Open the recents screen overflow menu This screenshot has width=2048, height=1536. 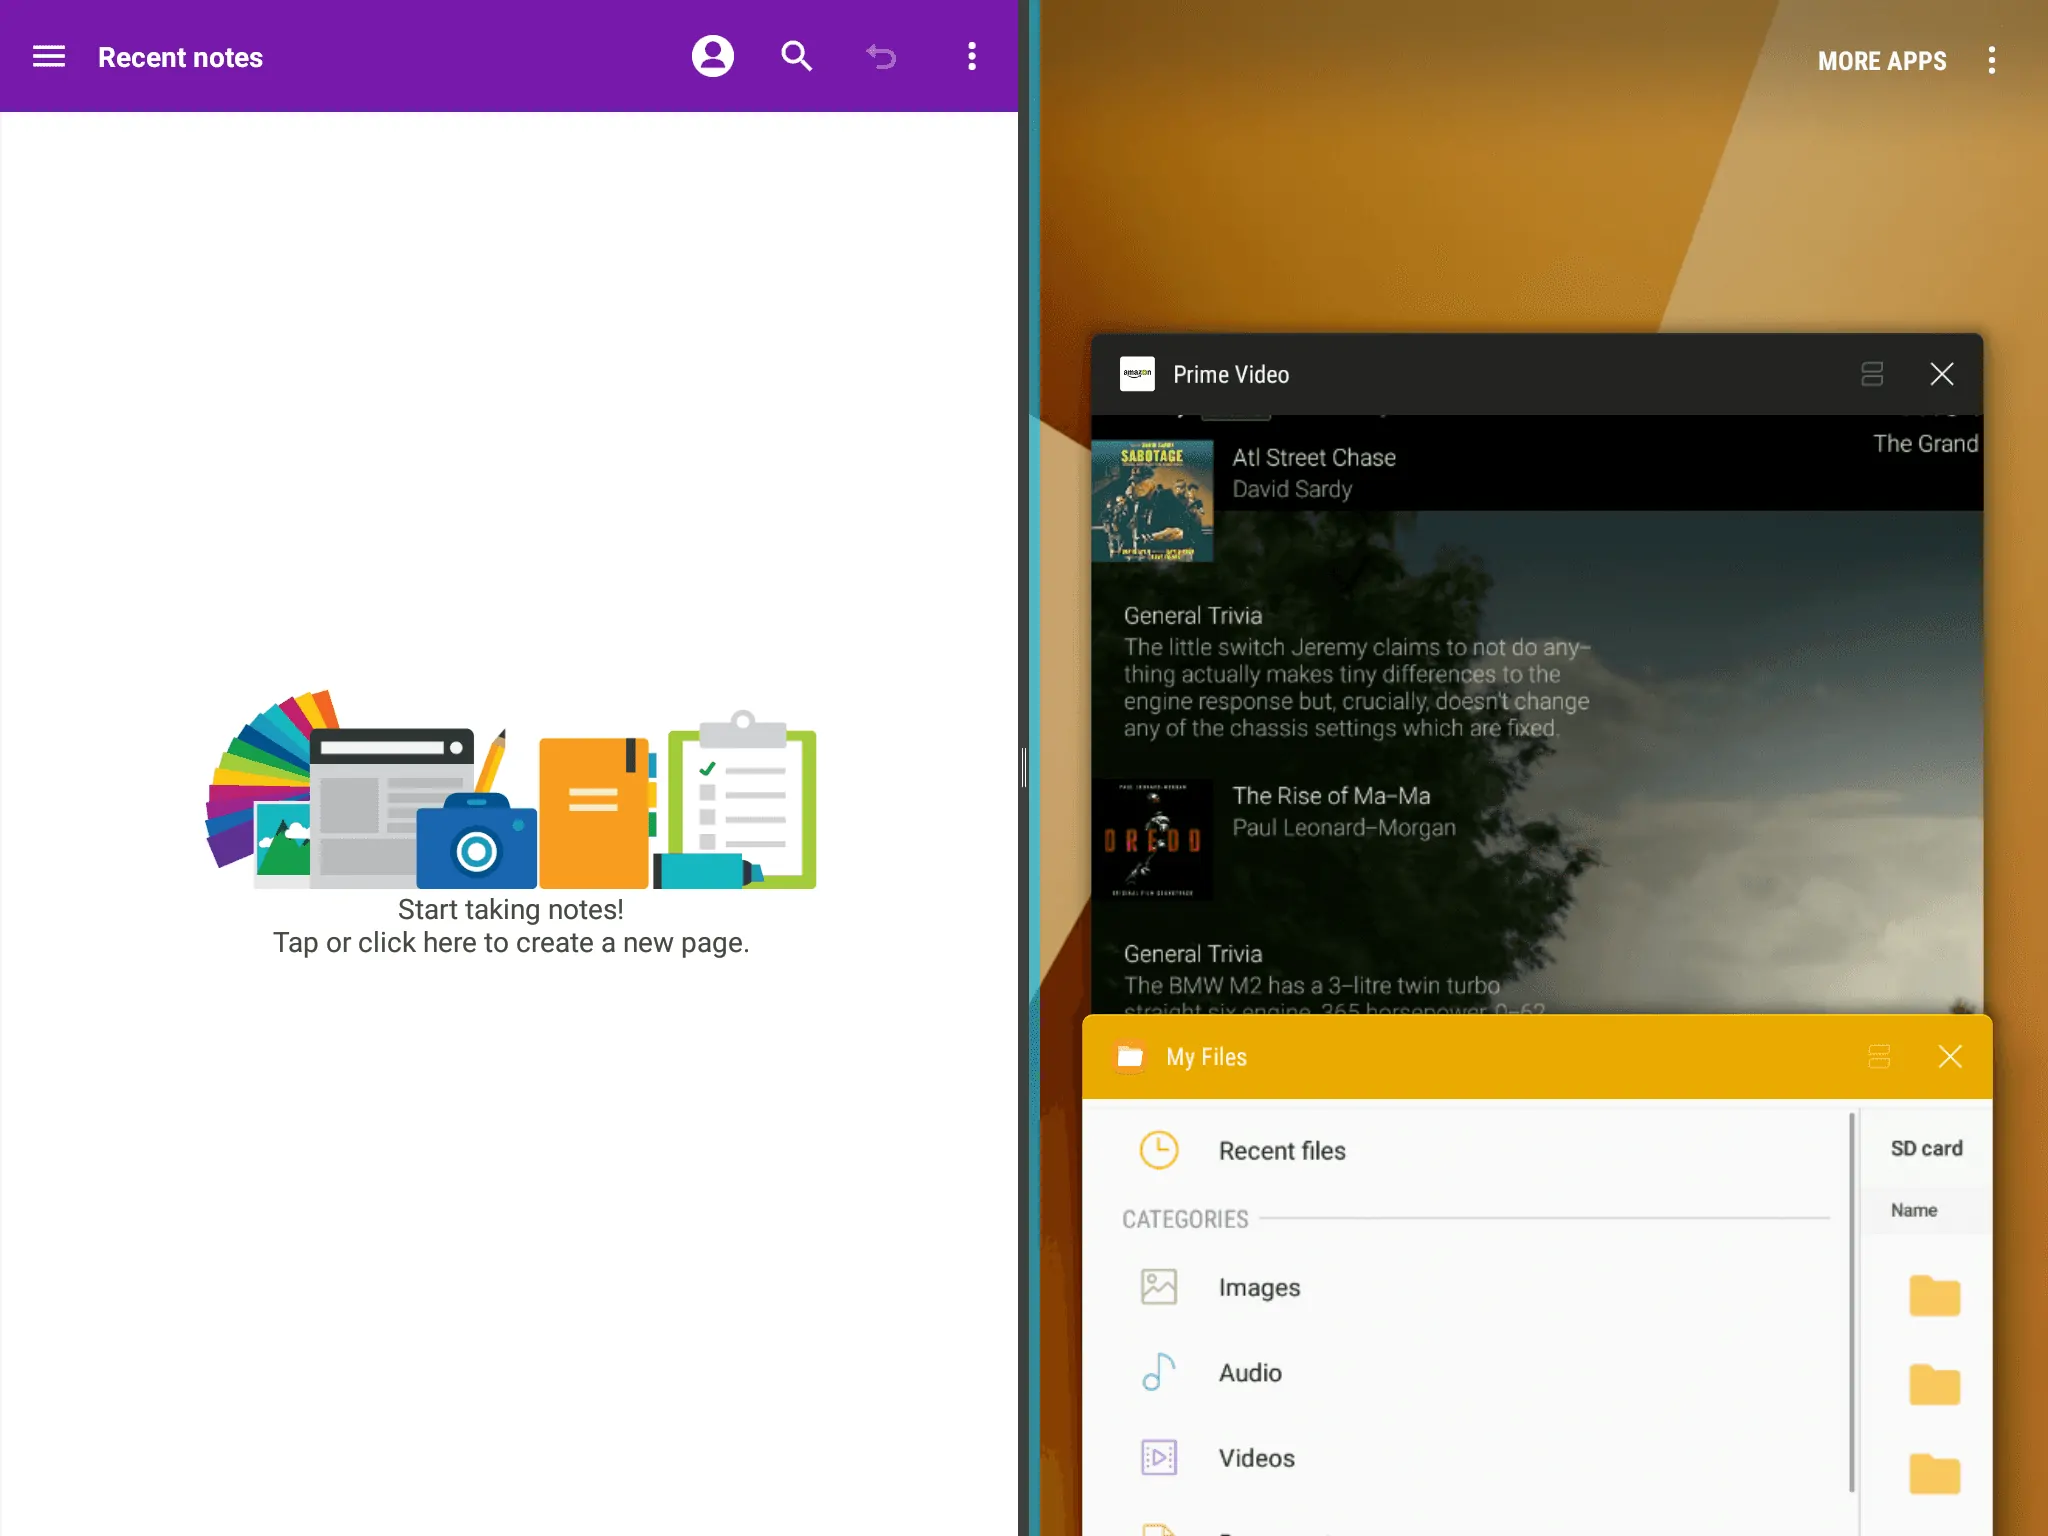(x=1992, y=61)
